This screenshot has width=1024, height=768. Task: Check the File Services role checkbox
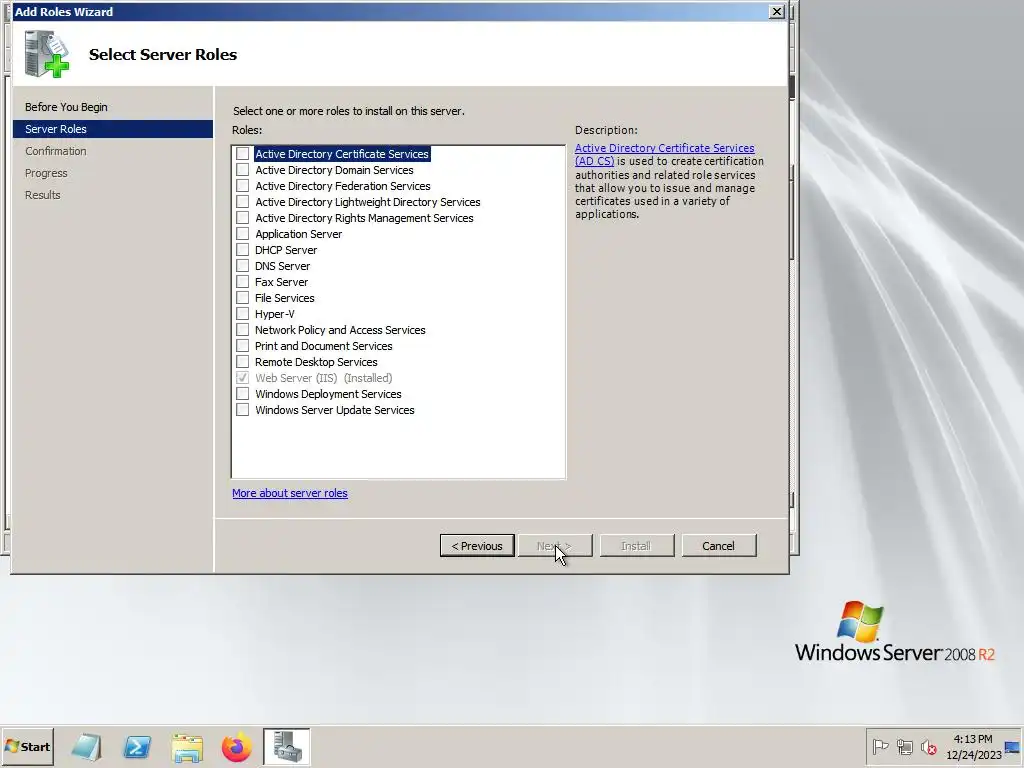pos(242,298)
